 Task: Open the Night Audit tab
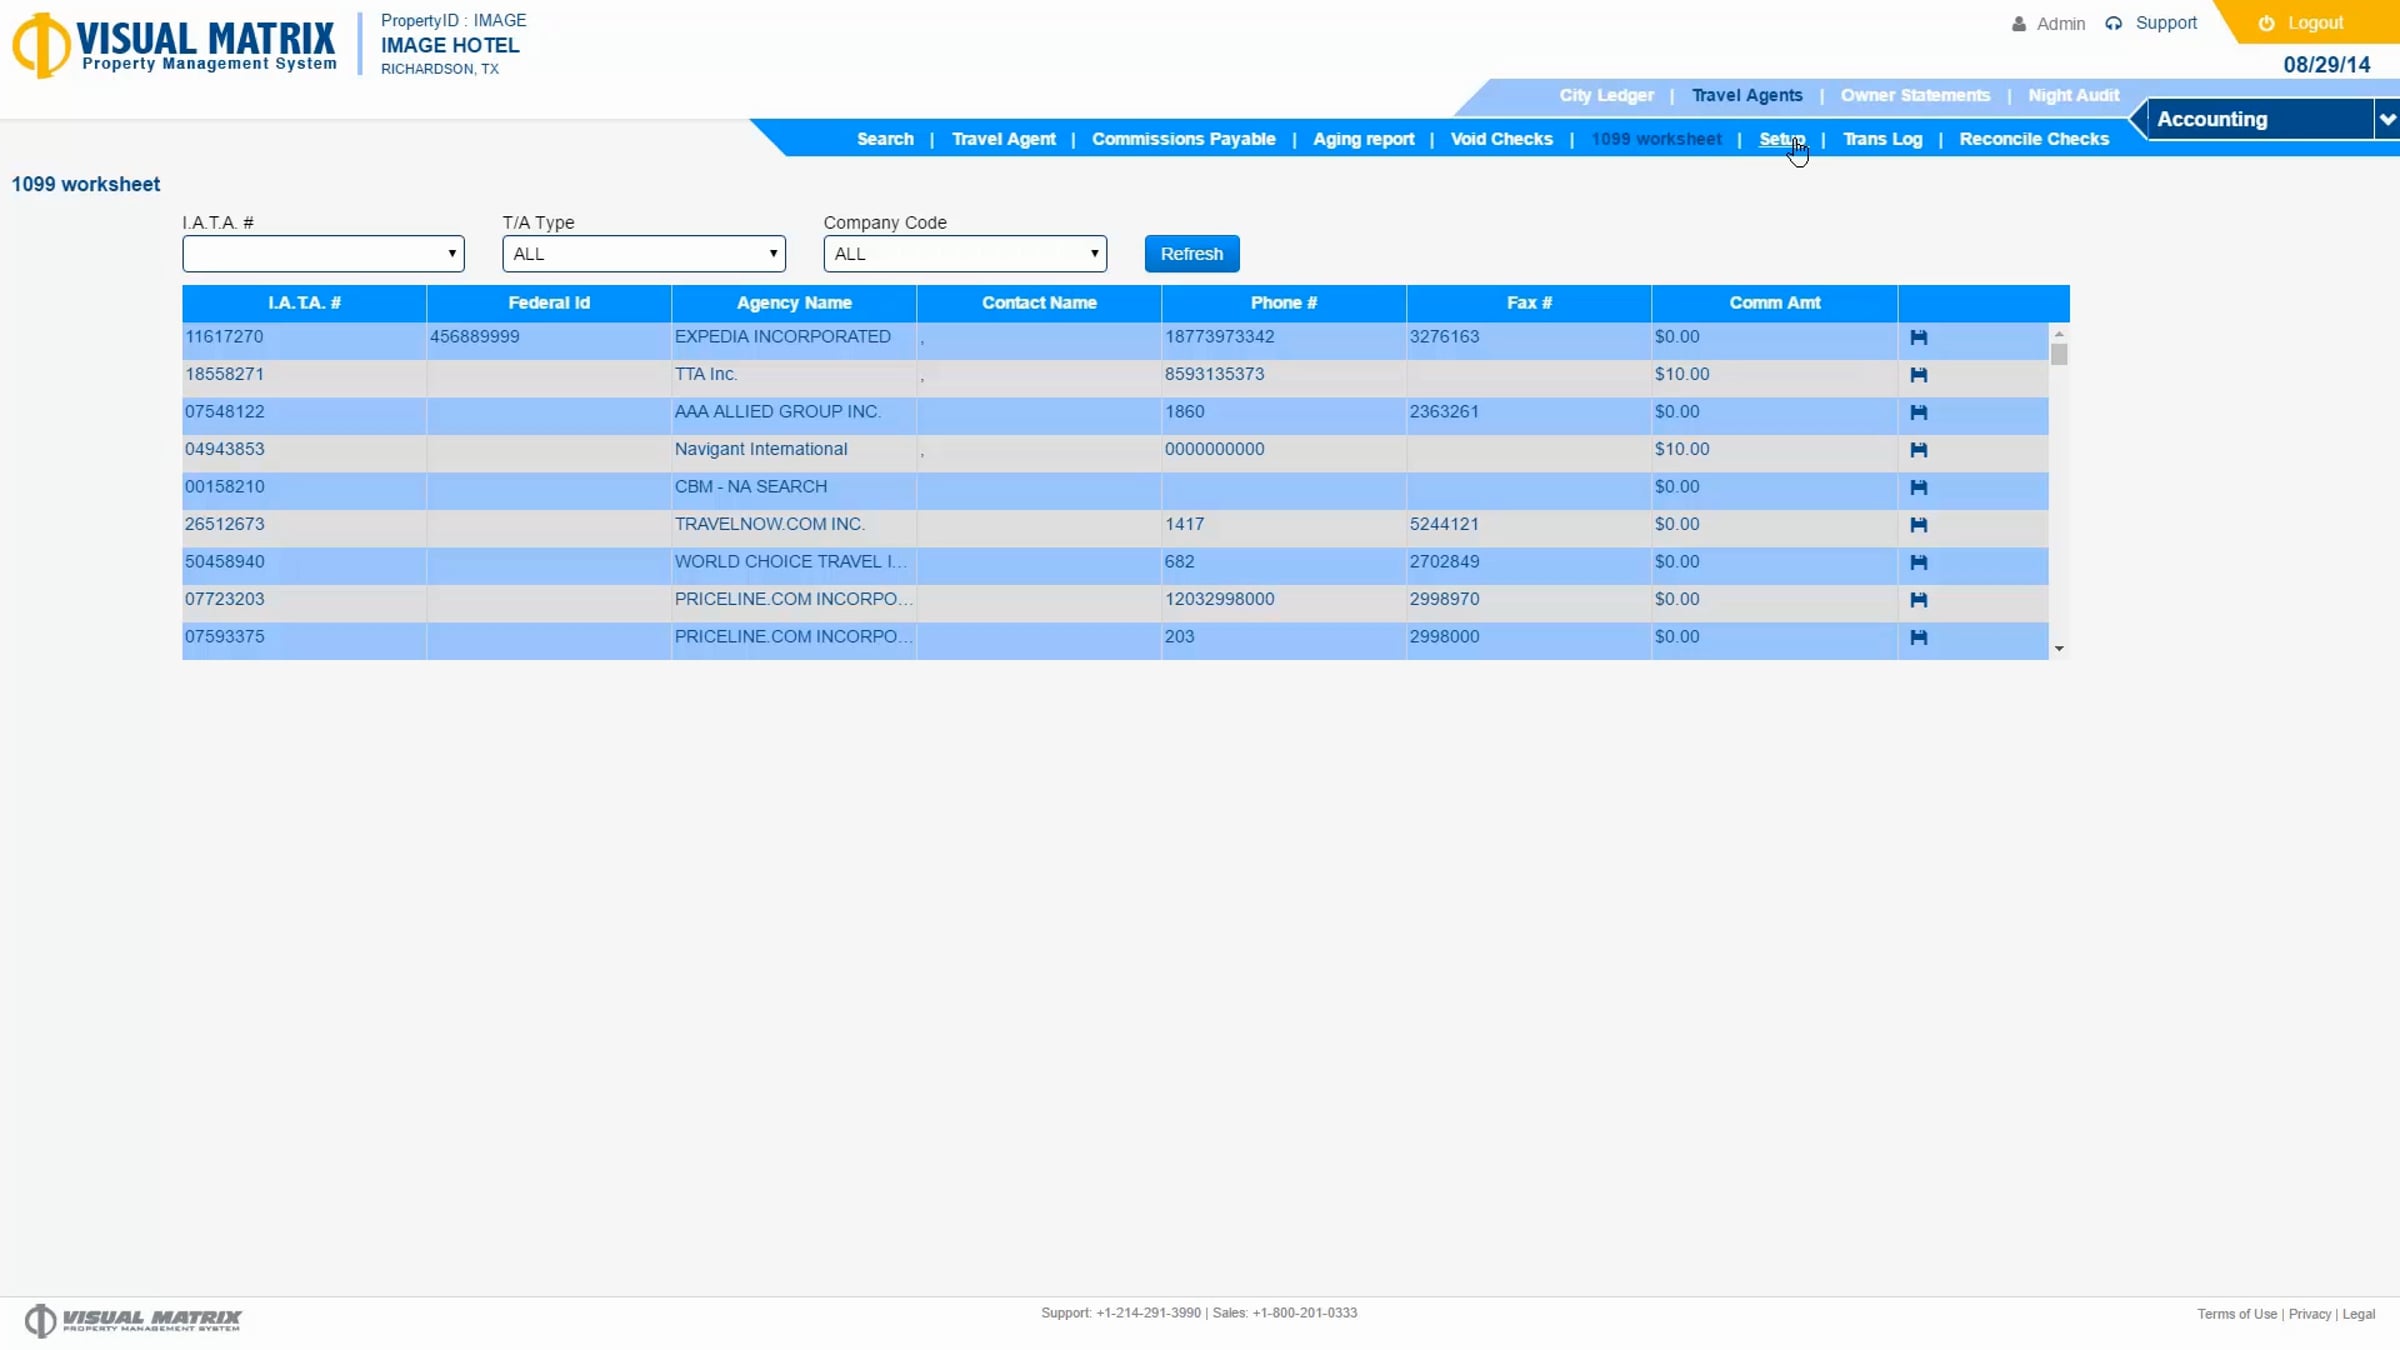[x=2073, y=96]
